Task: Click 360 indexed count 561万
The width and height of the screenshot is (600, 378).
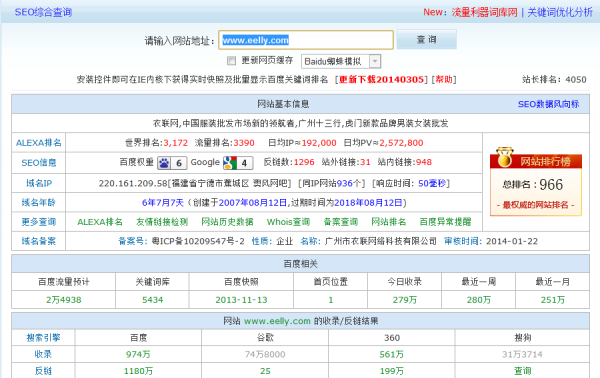Action: coord(391,355)
